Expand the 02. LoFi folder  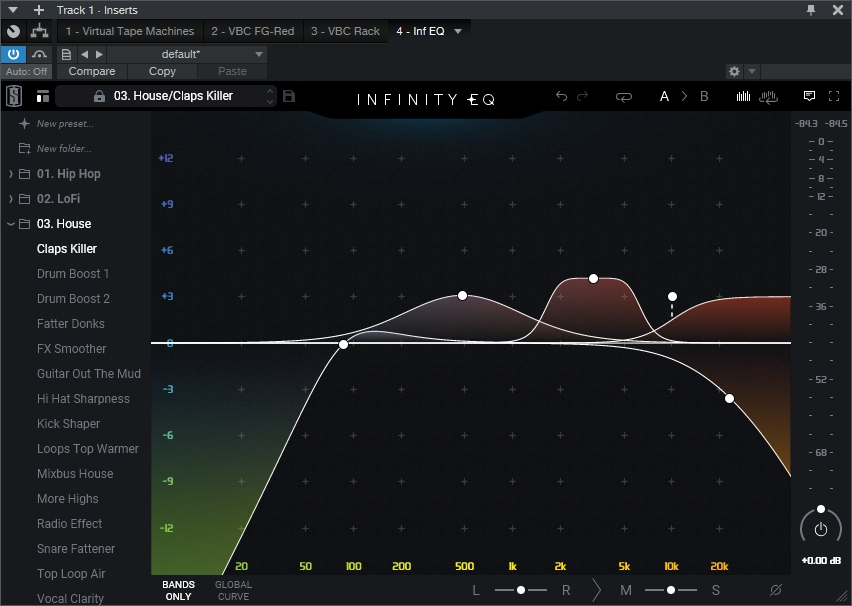(11, 199)
